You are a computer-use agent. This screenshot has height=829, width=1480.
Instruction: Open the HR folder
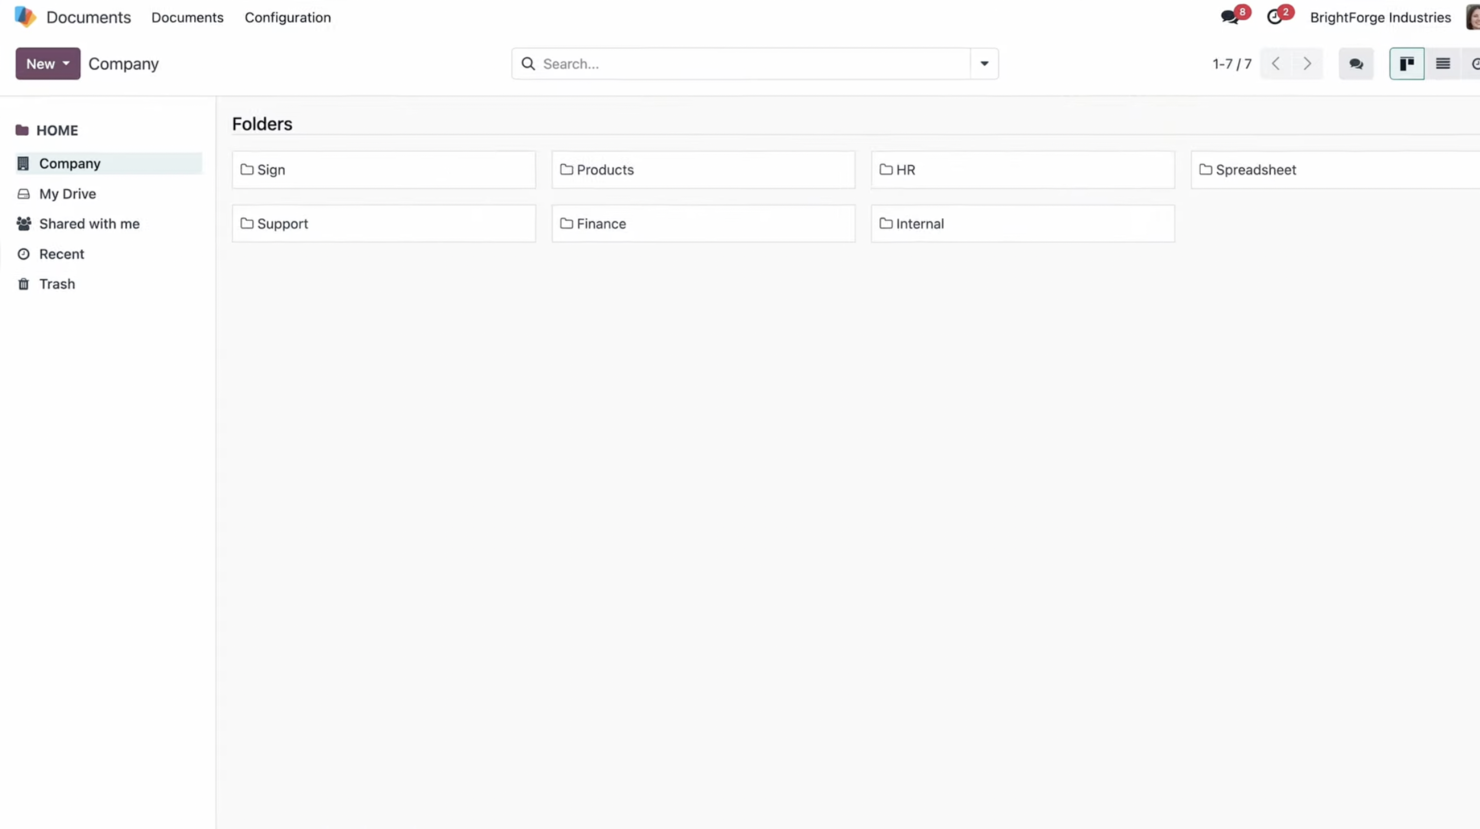(x=1022, y=169)
